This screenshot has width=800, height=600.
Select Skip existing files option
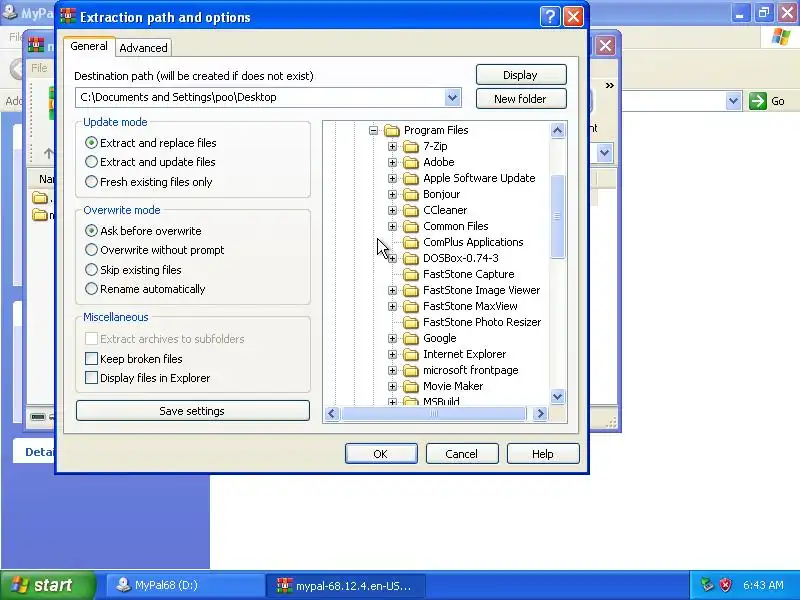coord(134,270)
